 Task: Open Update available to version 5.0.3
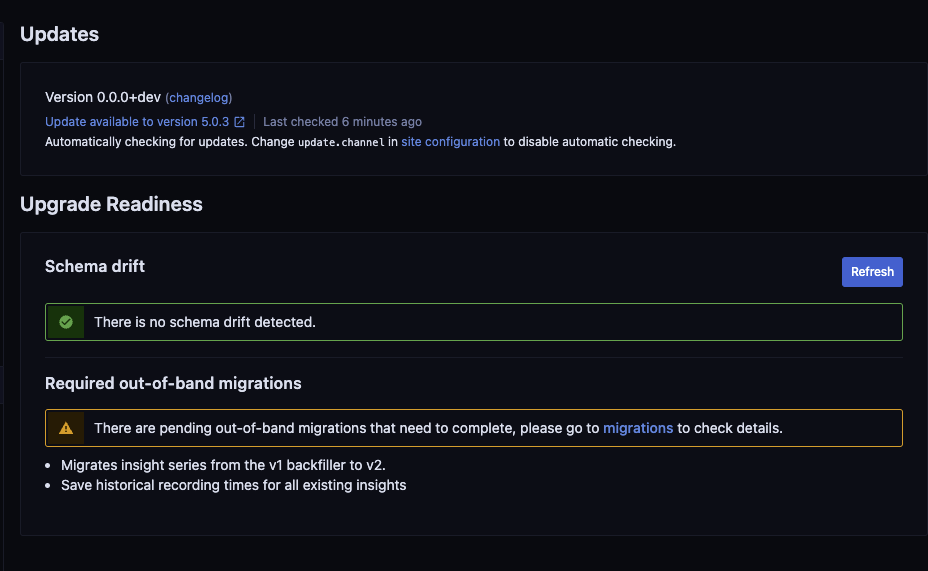(x=137, y=122)
